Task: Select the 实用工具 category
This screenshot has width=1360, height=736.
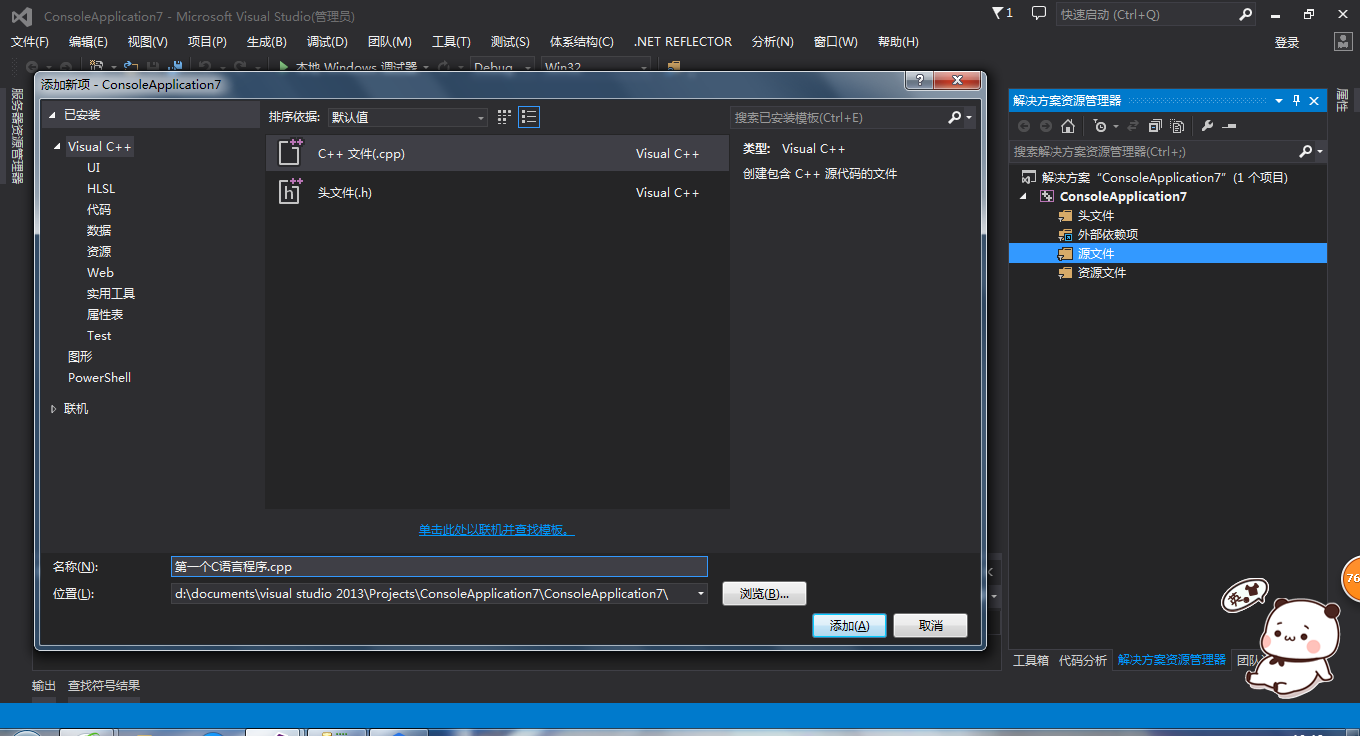Action: point(111,293)
